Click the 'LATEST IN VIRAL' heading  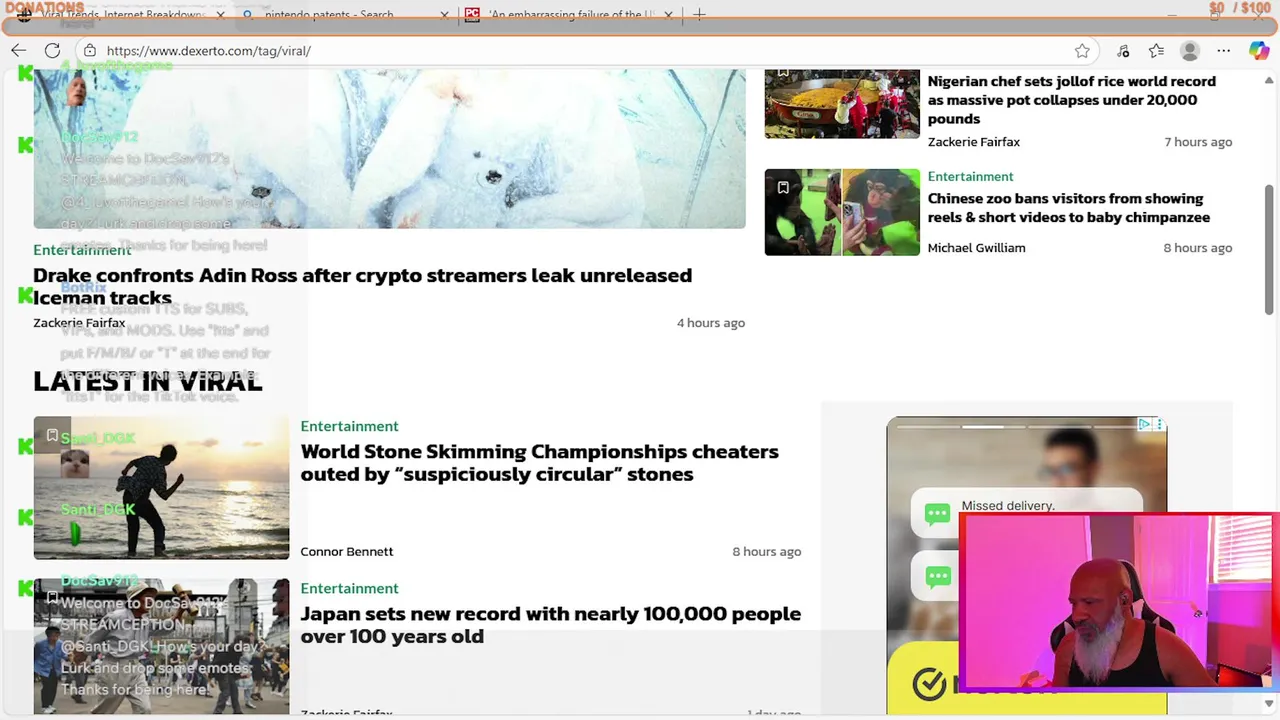pos(147,381)
